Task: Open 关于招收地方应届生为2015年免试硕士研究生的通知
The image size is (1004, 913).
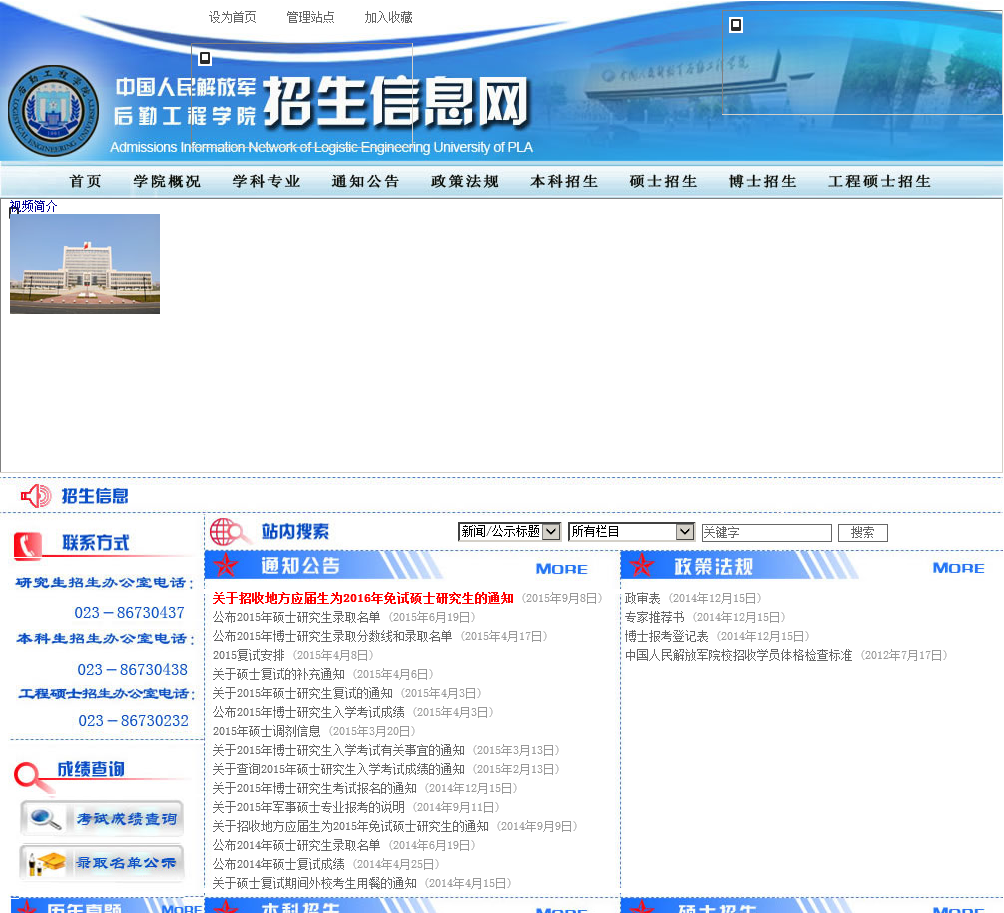Action: (350, 826)
